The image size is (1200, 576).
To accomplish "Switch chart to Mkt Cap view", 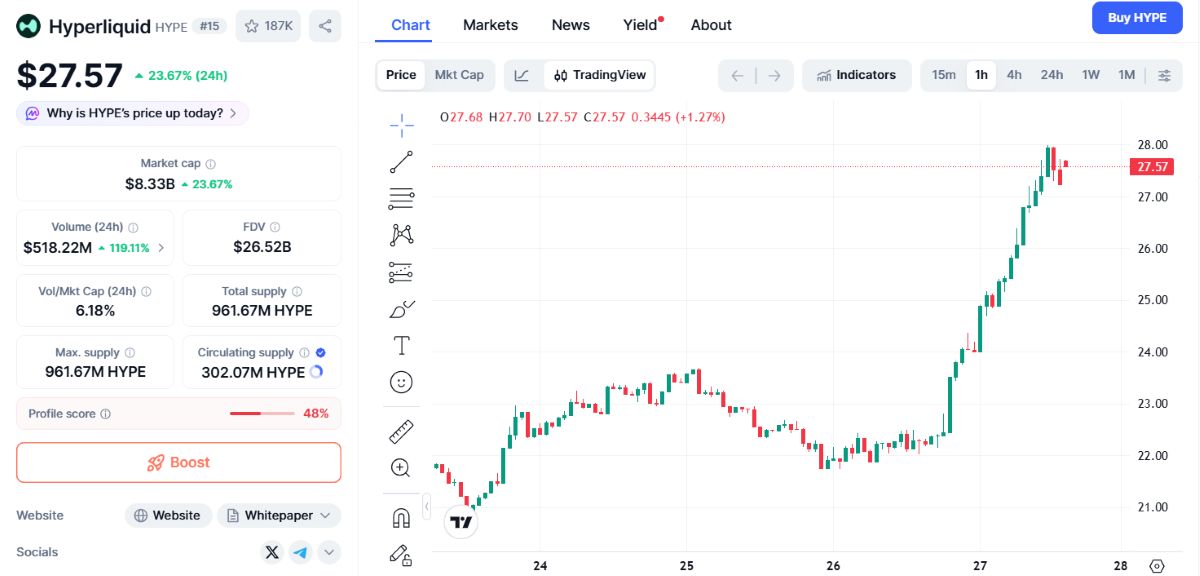I will click(x=459, y=75).
